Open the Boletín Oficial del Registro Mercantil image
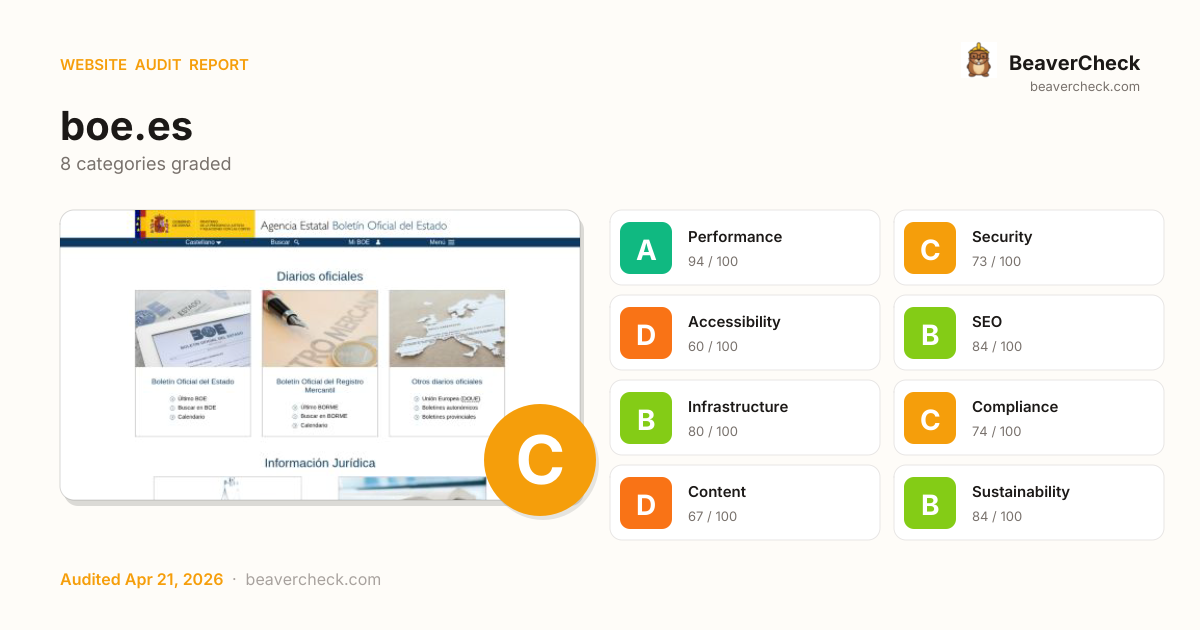1200x630 pixels. (x=320, y=329)
